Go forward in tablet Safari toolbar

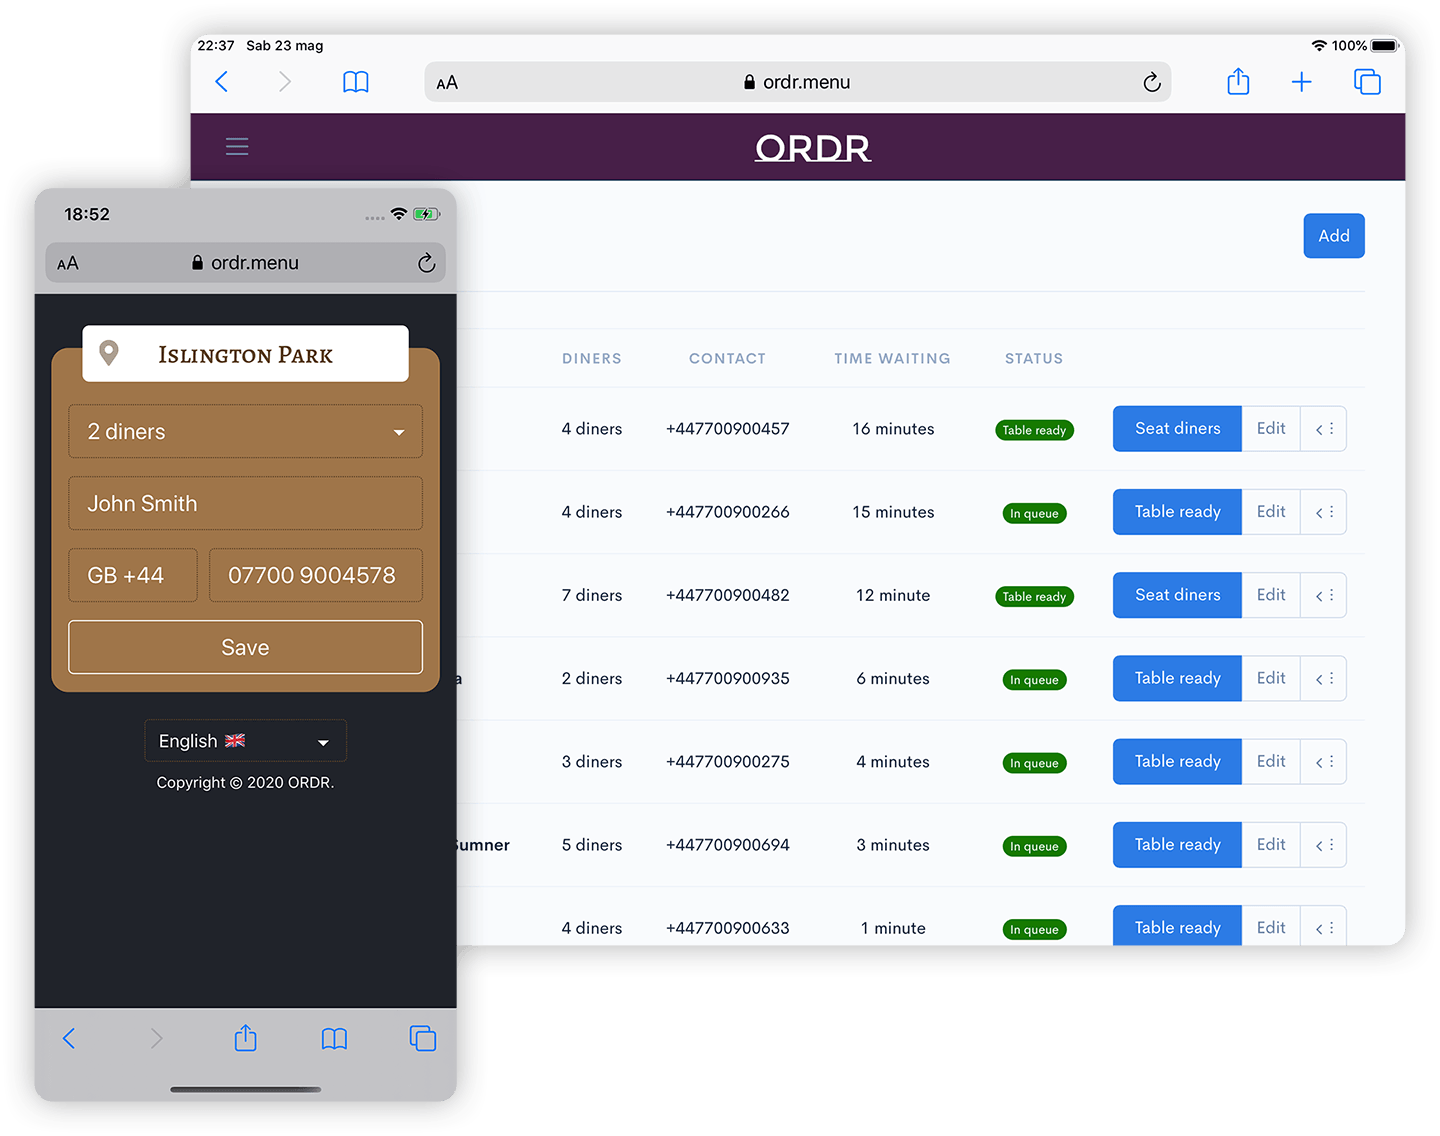tap(285, 82)
